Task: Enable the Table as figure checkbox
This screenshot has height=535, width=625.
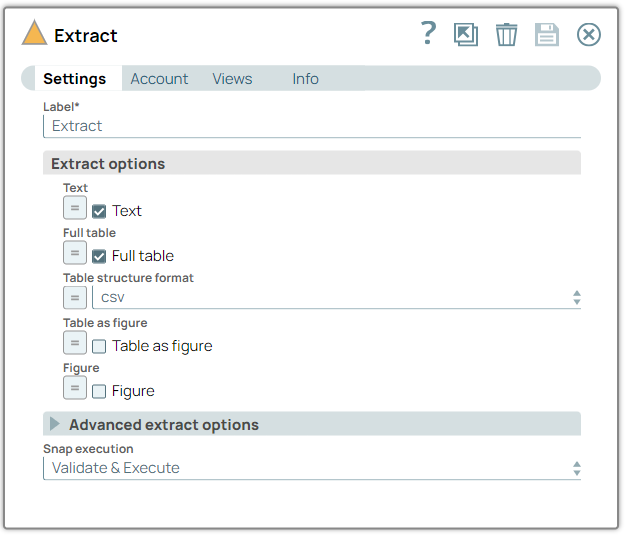Action: click(x=99, y=346)
